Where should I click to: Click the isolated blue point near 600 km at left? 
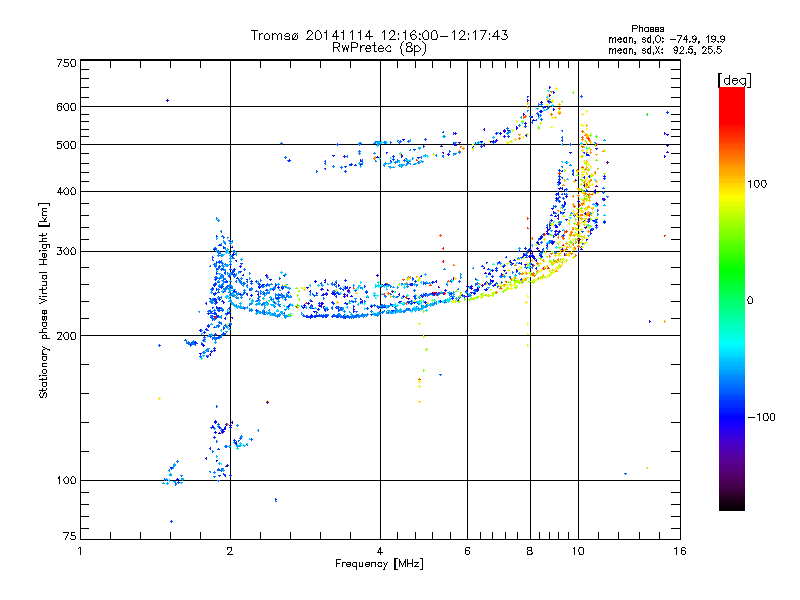[x=167, y=101]
